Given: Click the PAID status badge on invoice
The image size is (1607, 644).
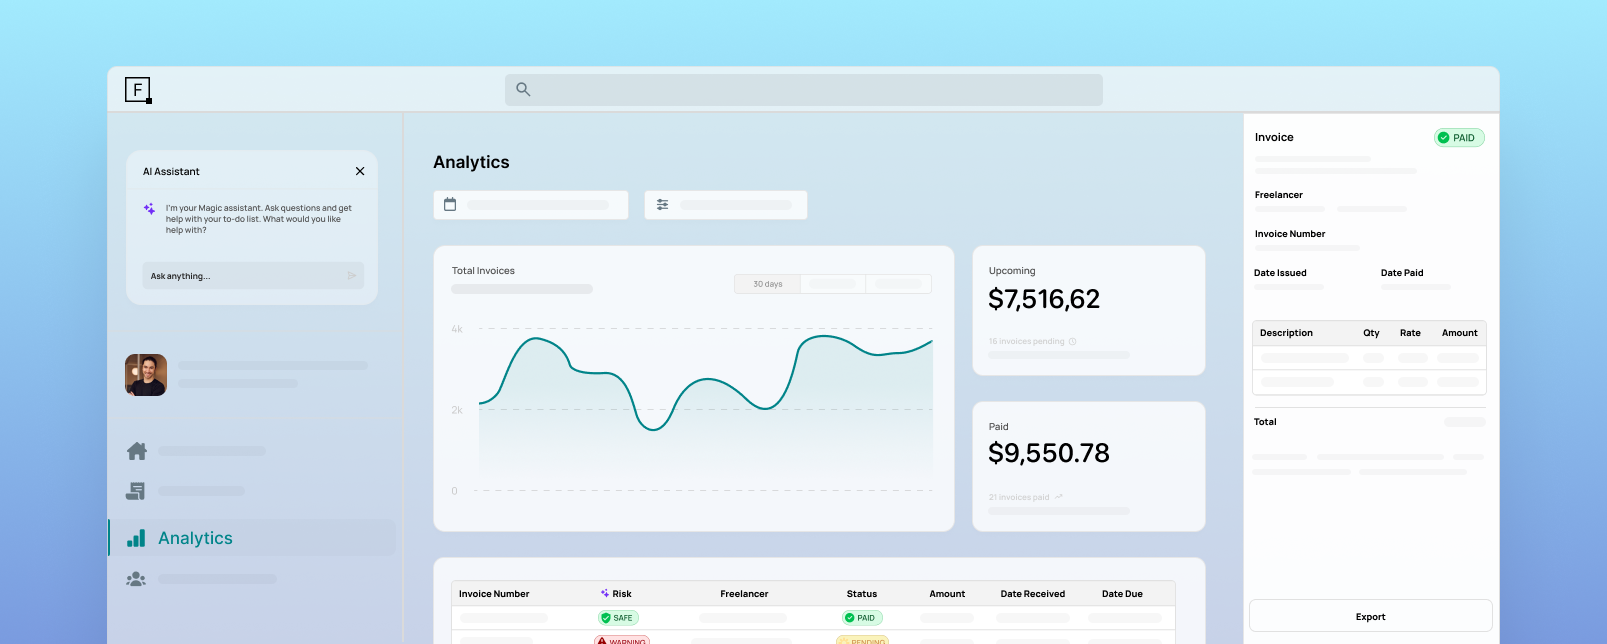Looking at the screenshot, I should click(1459, 138).
